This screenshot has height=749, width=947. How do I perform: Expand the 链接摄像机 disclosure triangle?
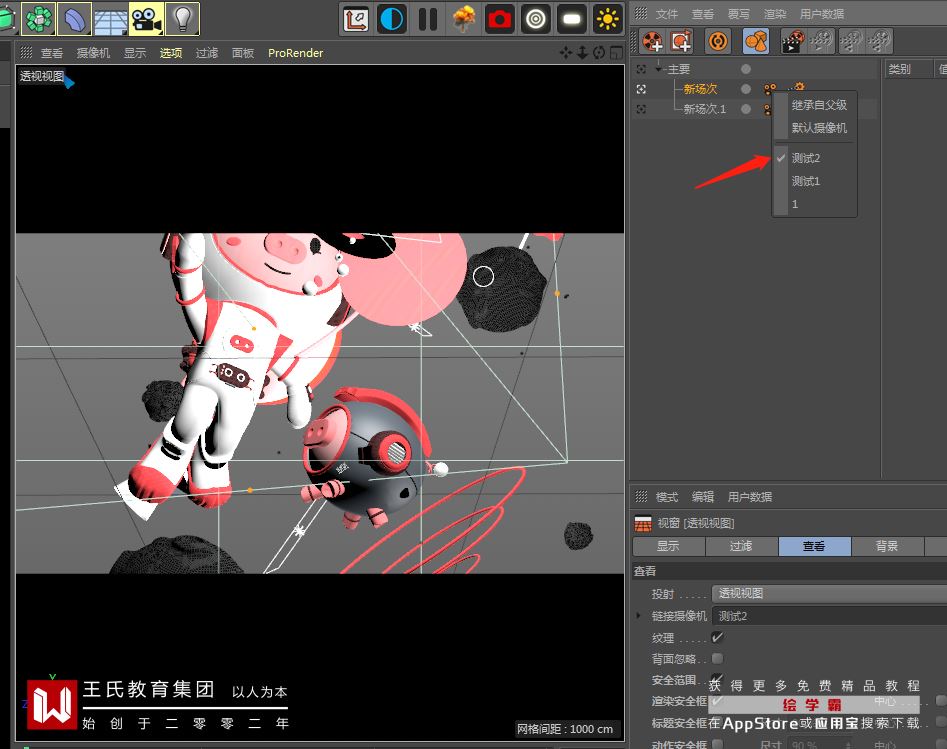coord(639,616)
